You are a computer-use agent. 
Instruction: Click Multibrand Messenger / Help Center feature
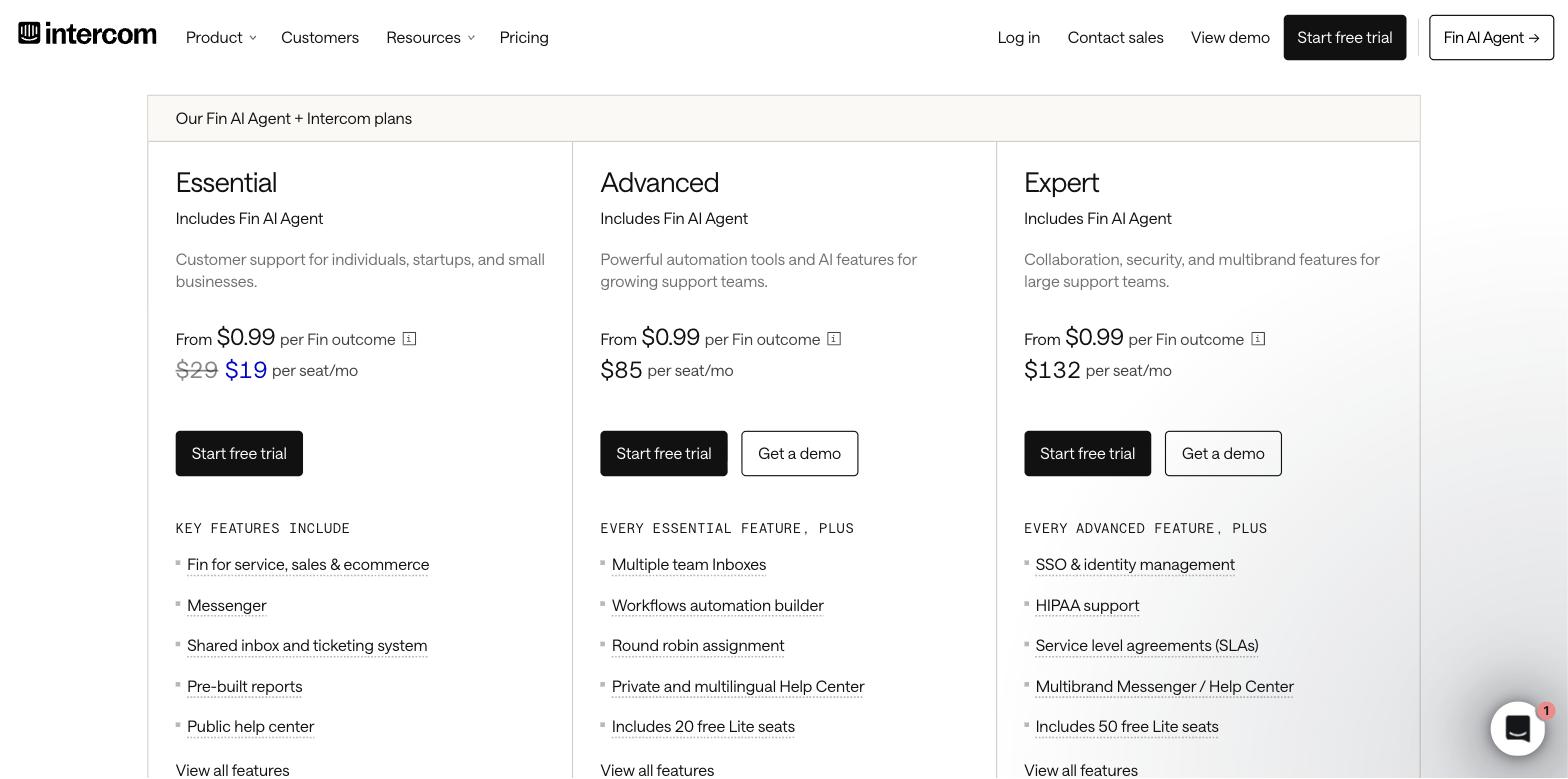click(1164, 687)
